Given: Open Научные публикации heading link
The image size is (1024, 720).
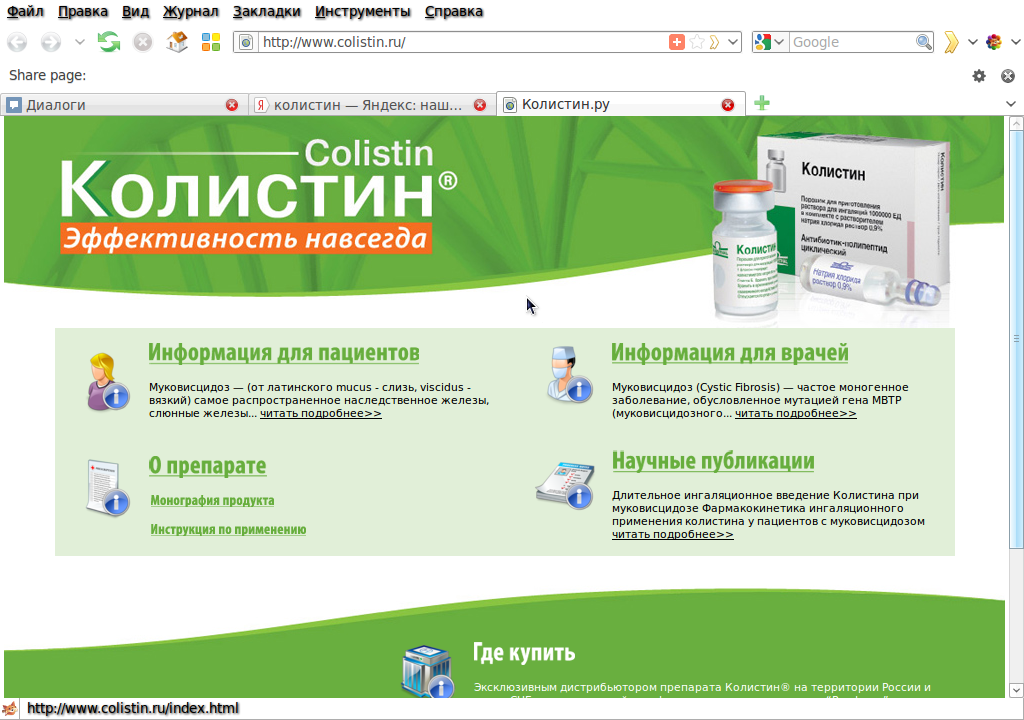Looking at the screenshot, I should (713, 461).
